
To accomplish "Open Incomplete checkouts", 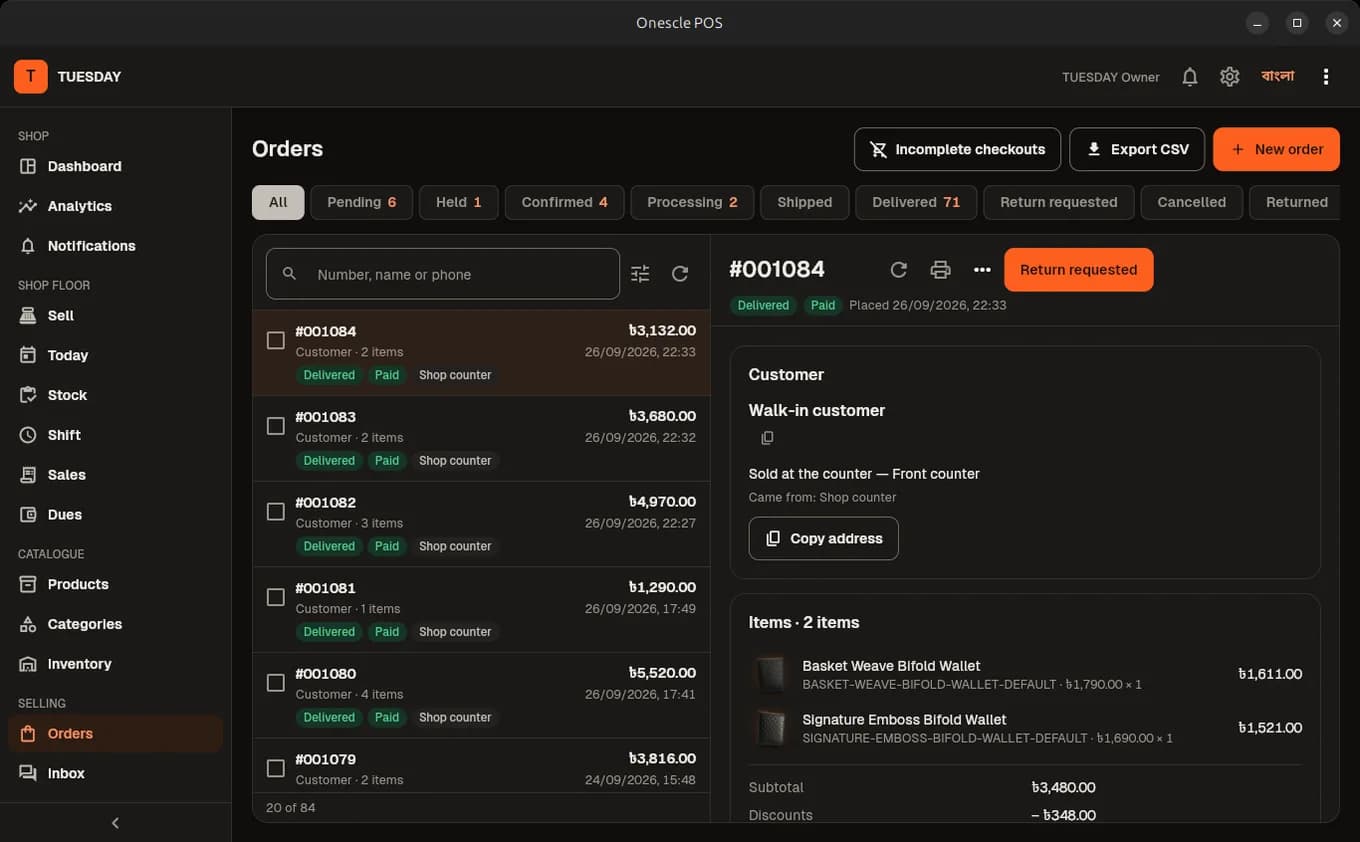I will pyautogui.click(x=957, y=149).
